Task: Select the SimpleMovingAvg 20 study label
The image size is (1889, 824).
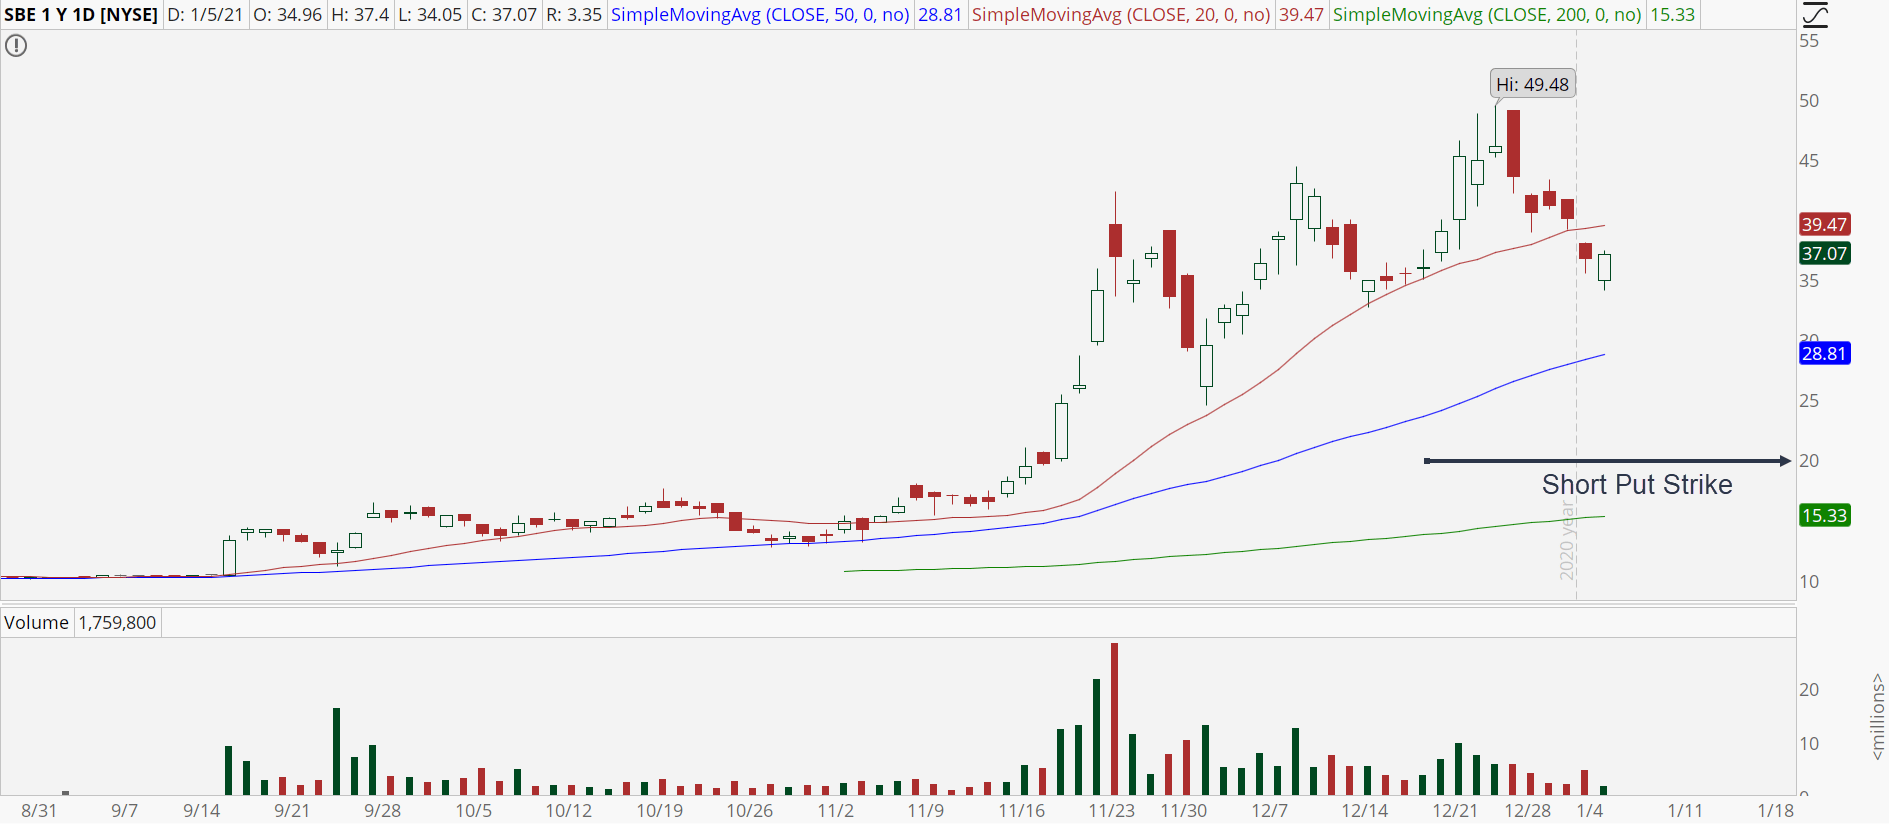Action: [1121, 15]
